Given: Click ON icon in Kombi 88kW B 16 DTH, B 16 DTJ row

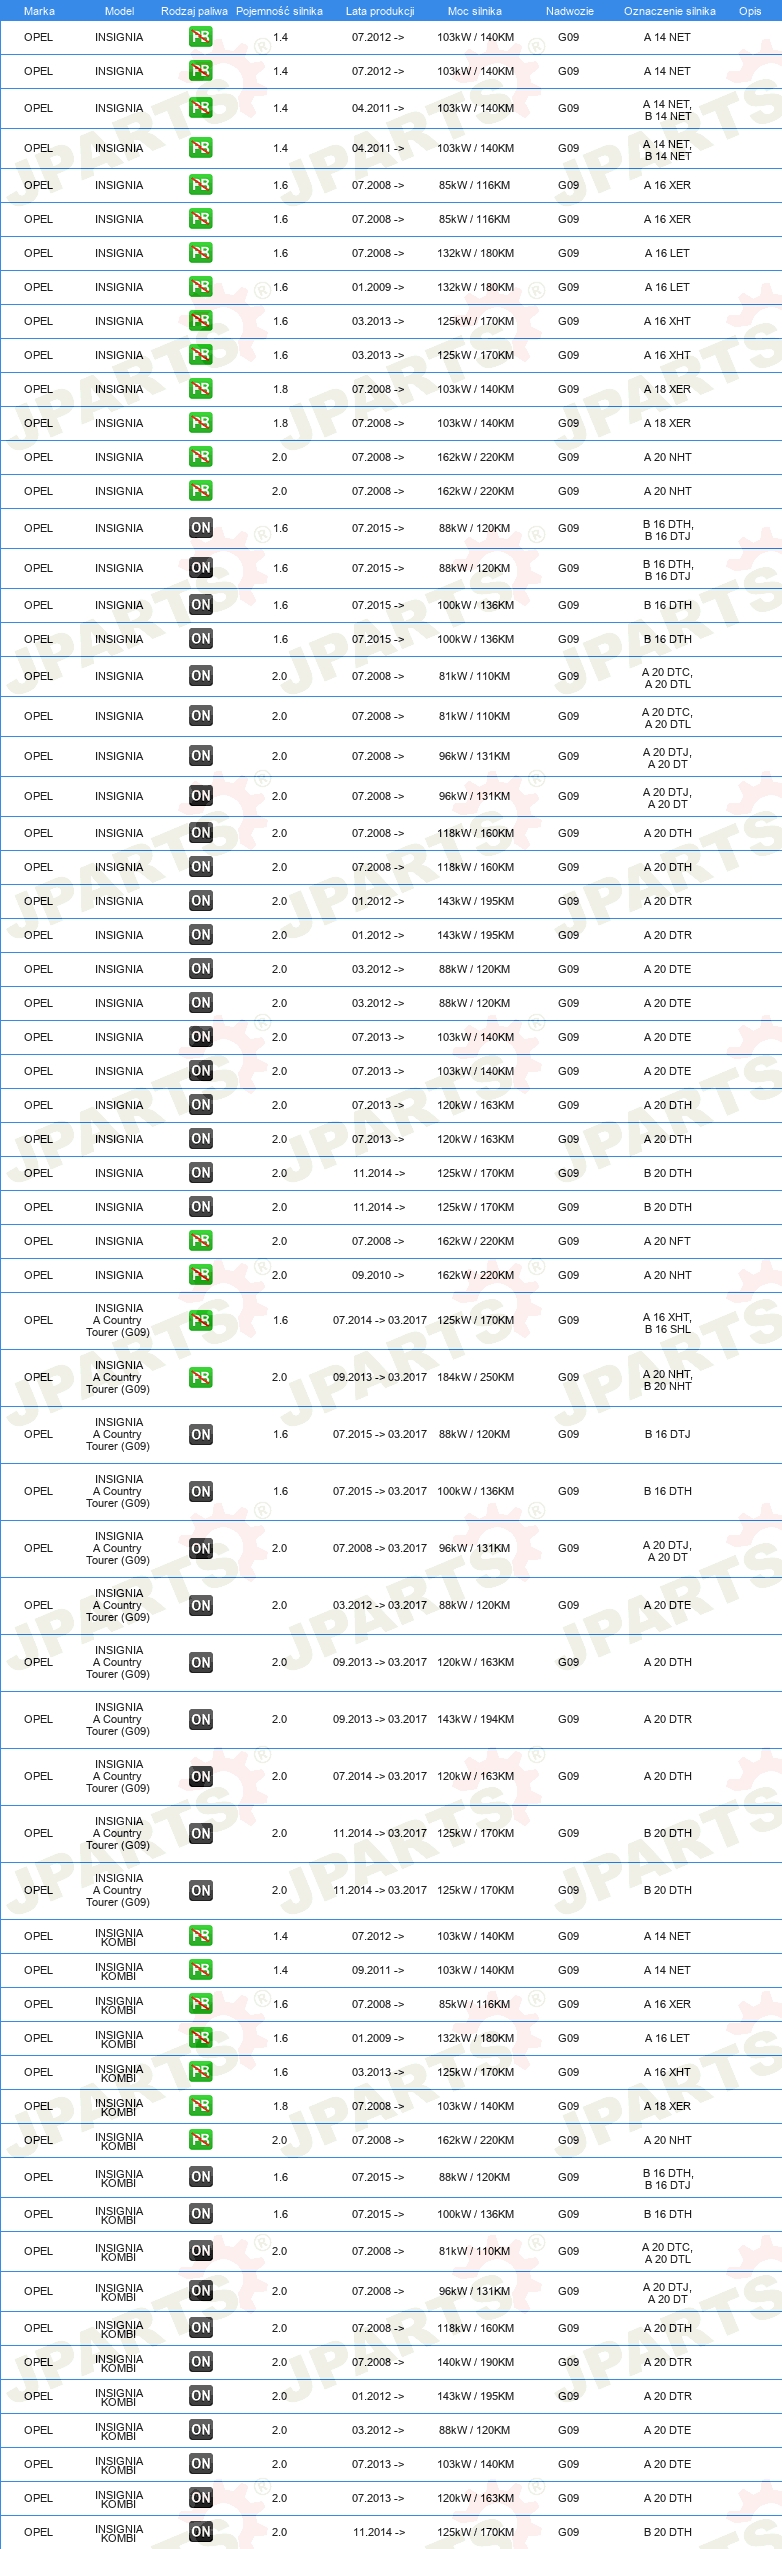Looking at the screenshot, I should tap(200, 2177).
